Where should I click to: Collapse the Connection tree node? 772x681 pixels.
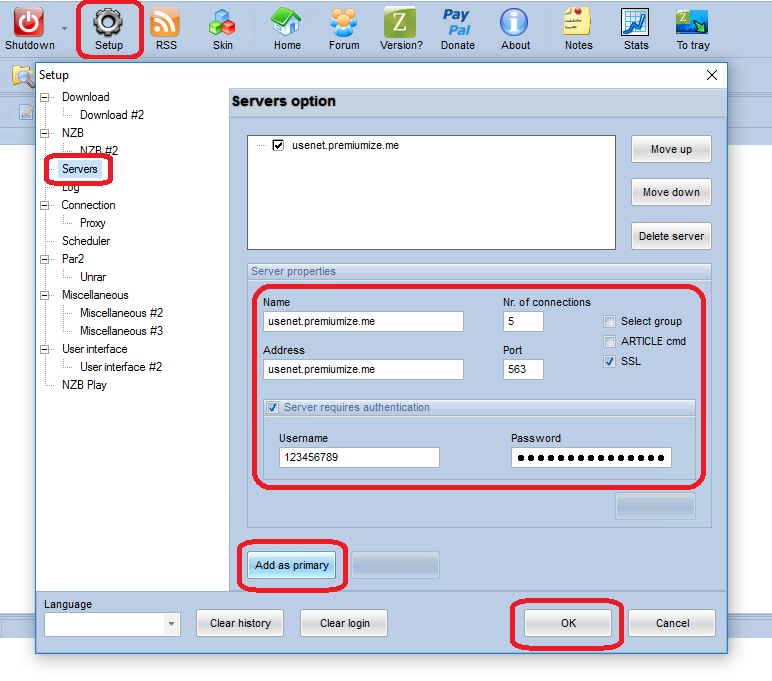pos(45,205)
